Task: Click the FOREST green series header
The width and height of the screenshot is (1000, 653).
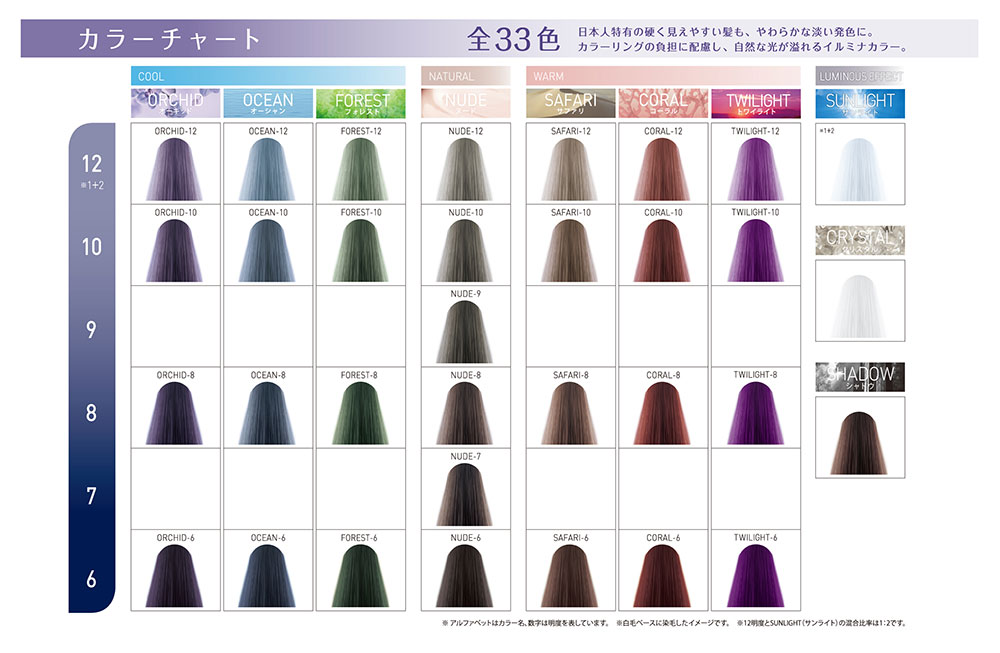Action: click(360, 103)
